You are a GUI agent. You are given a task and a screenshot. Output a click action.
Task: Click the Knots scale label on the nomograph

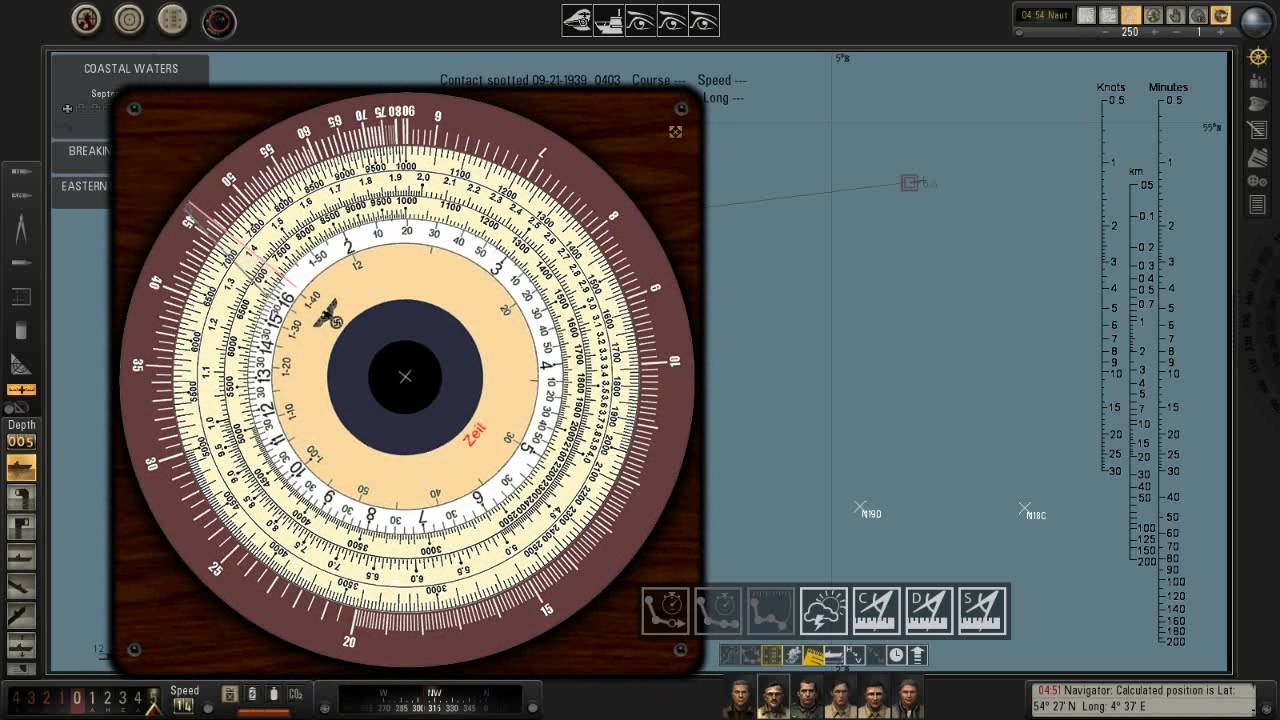(x=1111, y=88)
